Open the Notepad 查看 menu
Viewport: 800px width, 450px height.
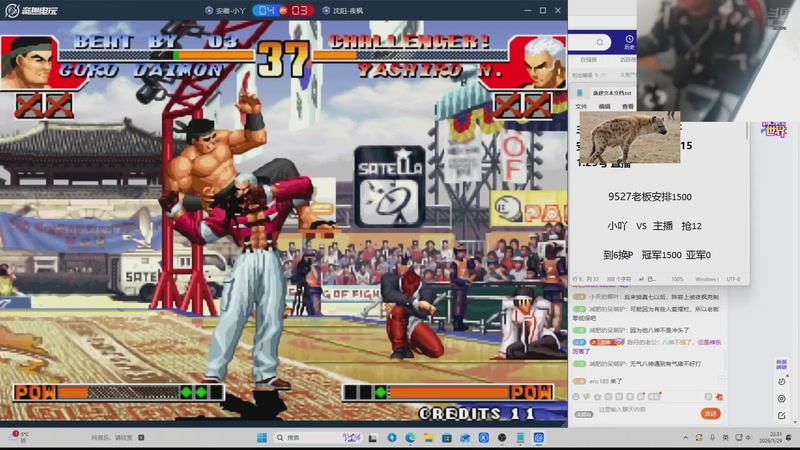pos(628,106)
